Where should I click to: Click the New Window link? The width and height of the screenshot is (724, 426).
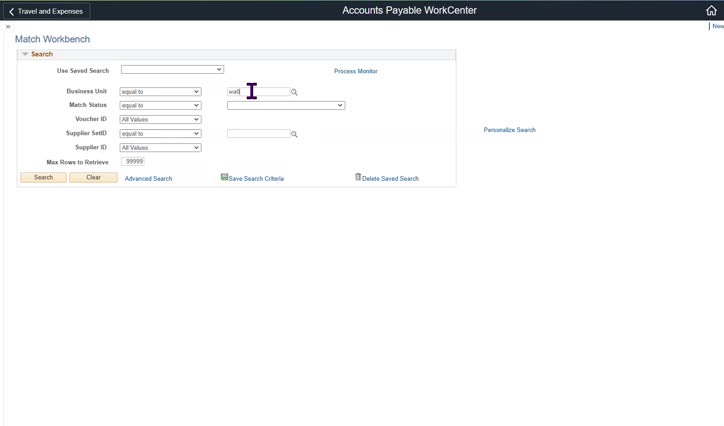pos(718,26)
